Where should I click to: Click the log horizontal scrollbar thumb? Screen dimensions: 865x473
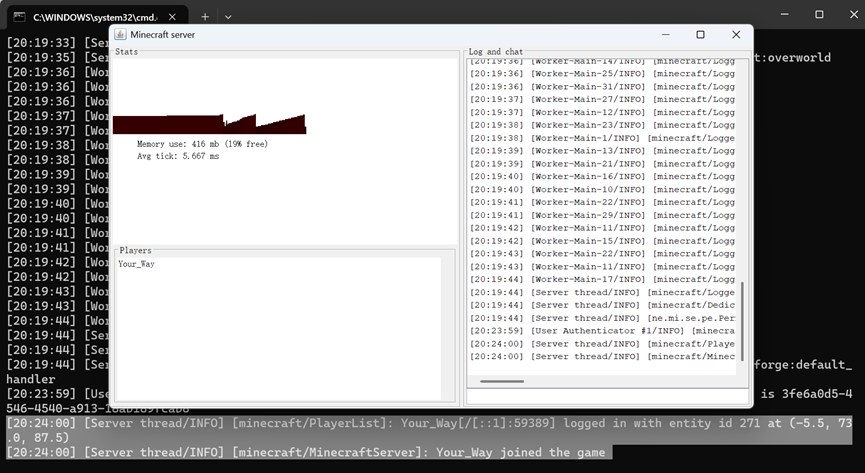click(502, 381)
